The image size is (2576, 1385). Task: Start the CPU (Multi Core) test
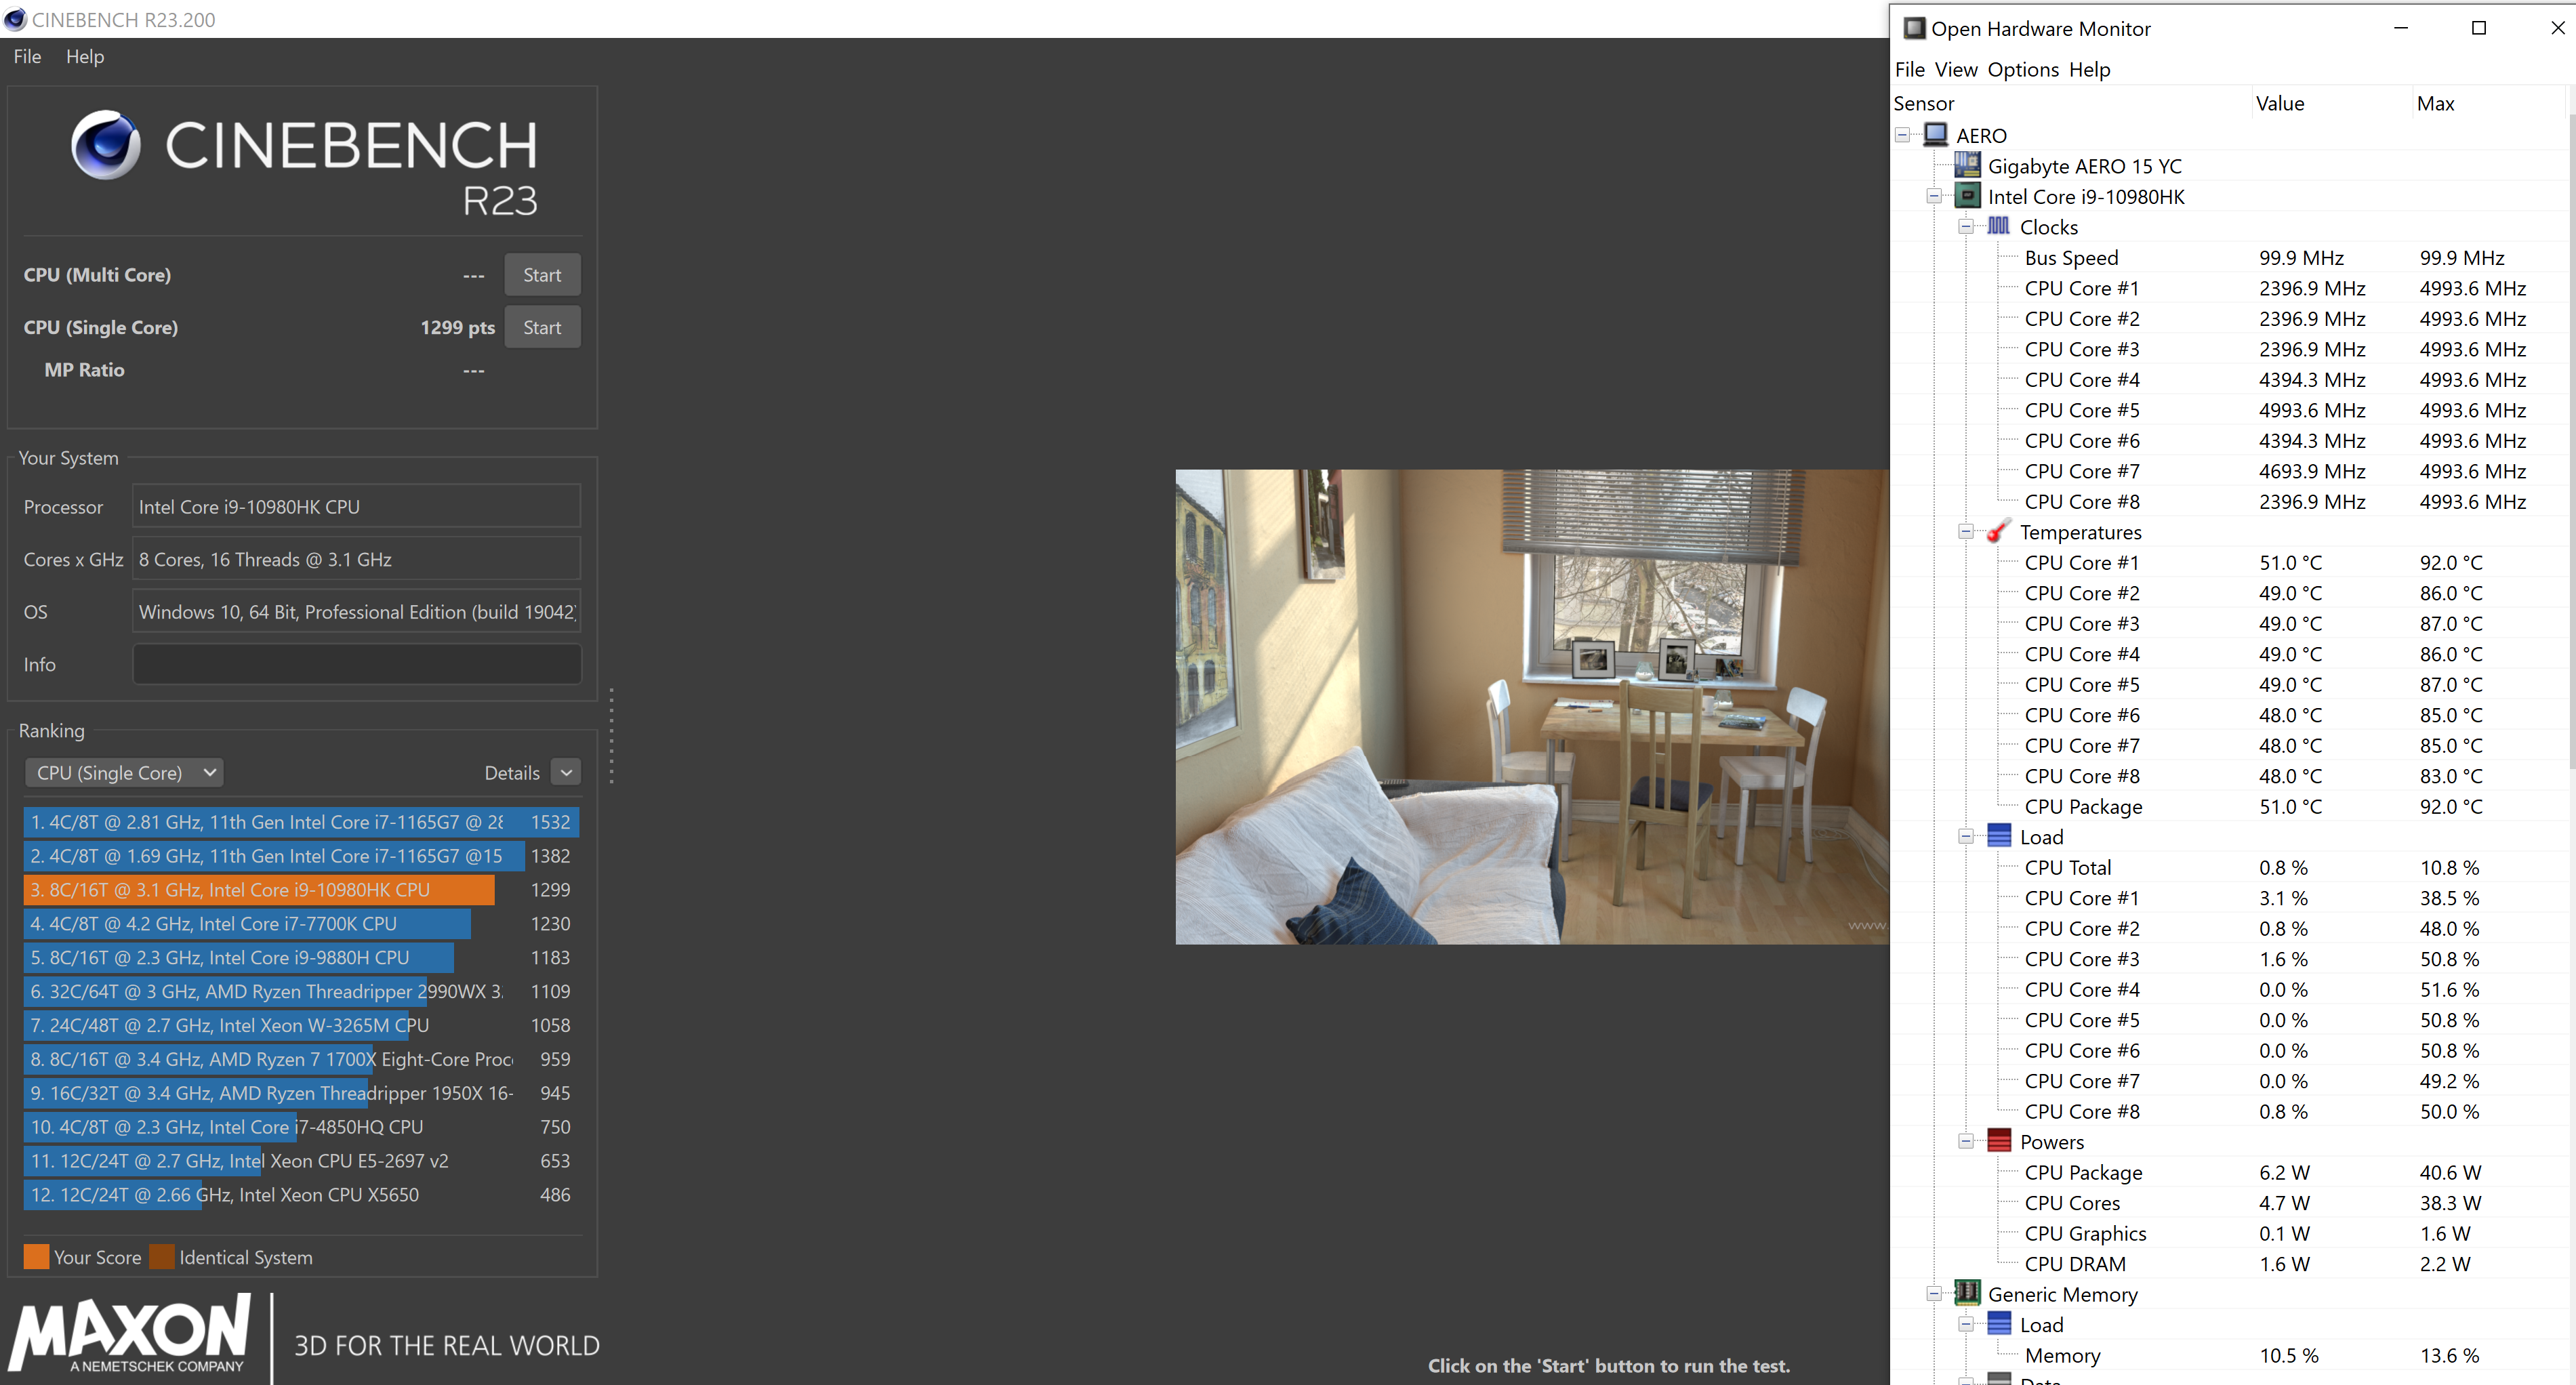pos(542,275)
